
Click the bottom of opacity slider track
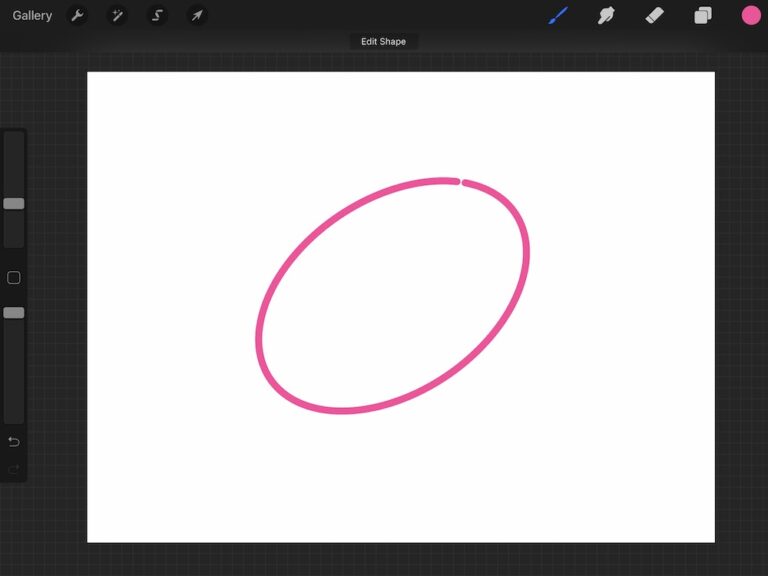pos(14,415)
